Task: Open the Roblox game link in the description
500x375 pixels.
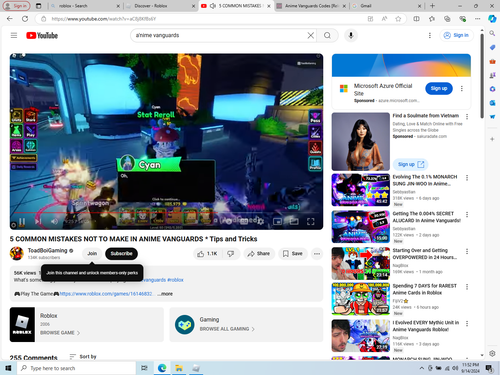Action: (106, 294)
